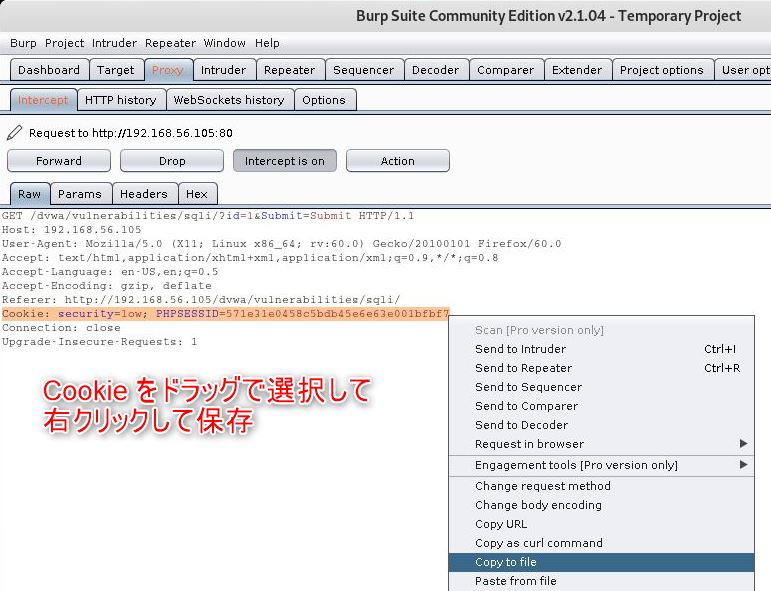The height and width of the screenshot is (591, 771).
Task: Switch to the Target tab
Action: 116,70
